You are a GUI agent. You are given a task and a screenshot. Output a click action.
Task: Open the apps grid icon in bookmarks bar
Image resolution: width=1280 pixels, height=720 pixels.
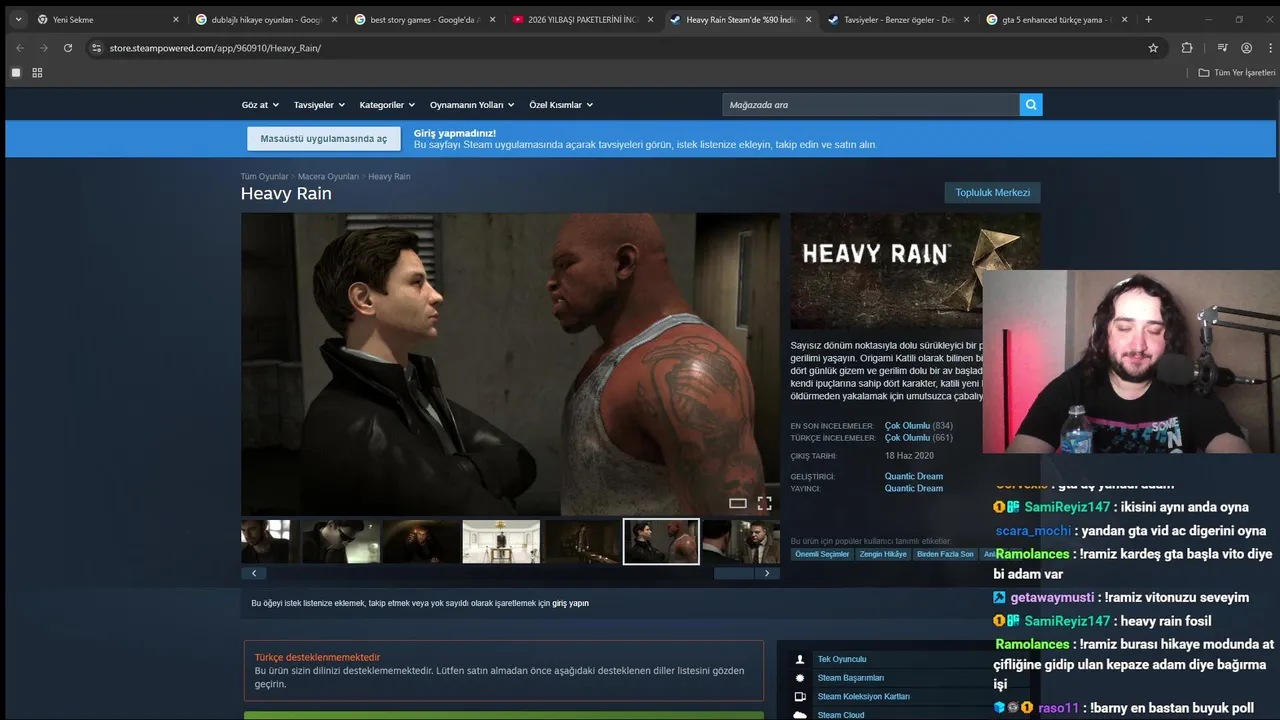click(x=37, y=73)
